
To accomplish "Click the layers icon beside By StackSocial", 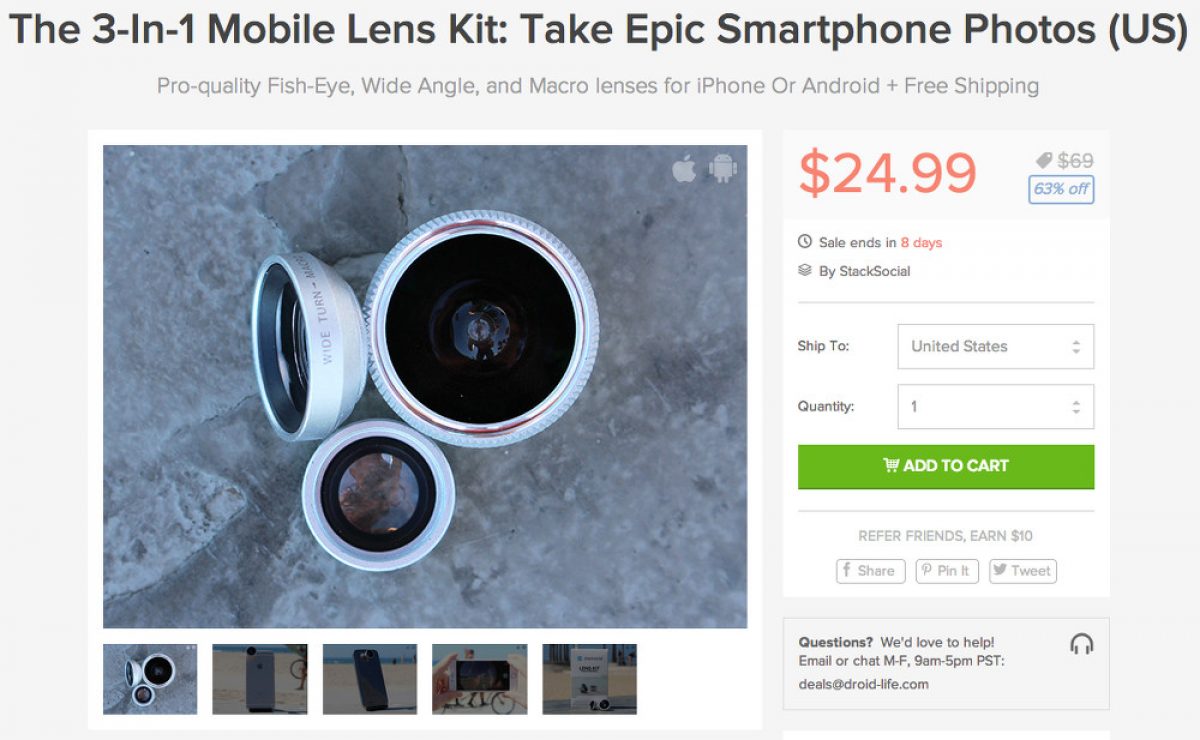I will click(x=805, y=270).
